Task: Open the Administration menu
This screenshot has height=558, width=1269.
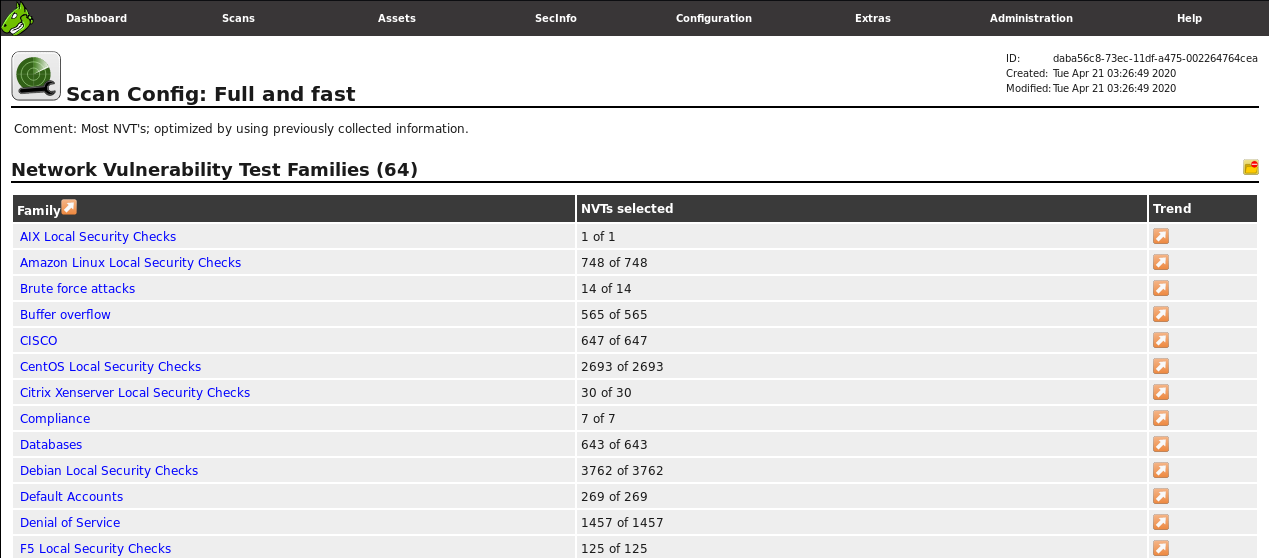Action: (x=1031, y=18)
